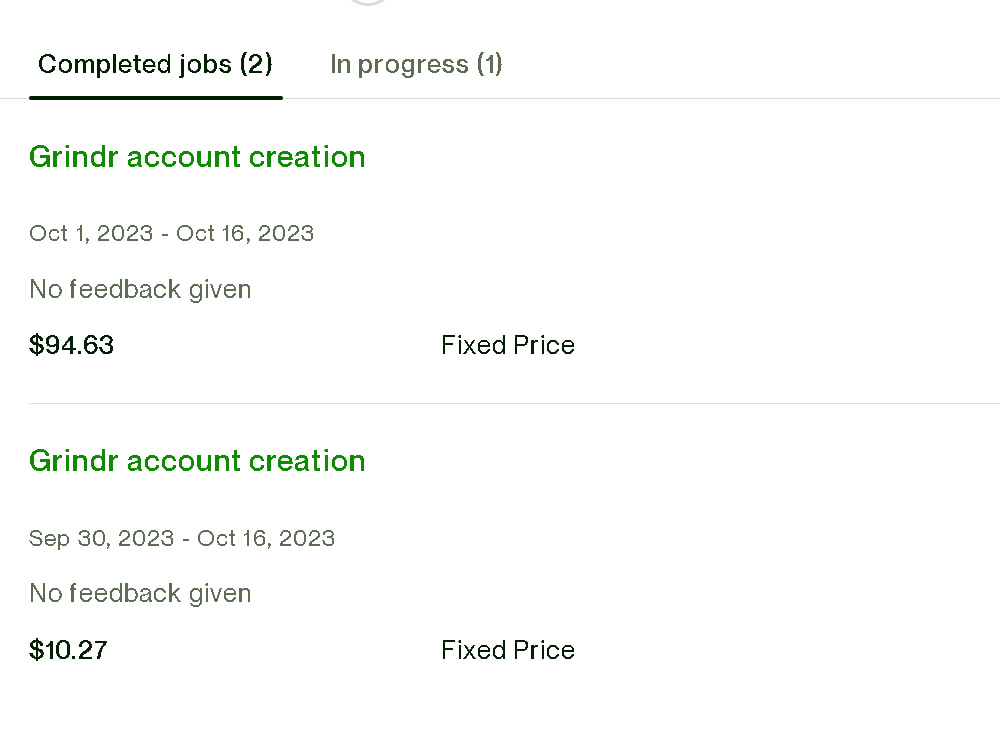
Task: Select No feedback given under the first job
Action: pyautogui.click(x=140, y=289)
